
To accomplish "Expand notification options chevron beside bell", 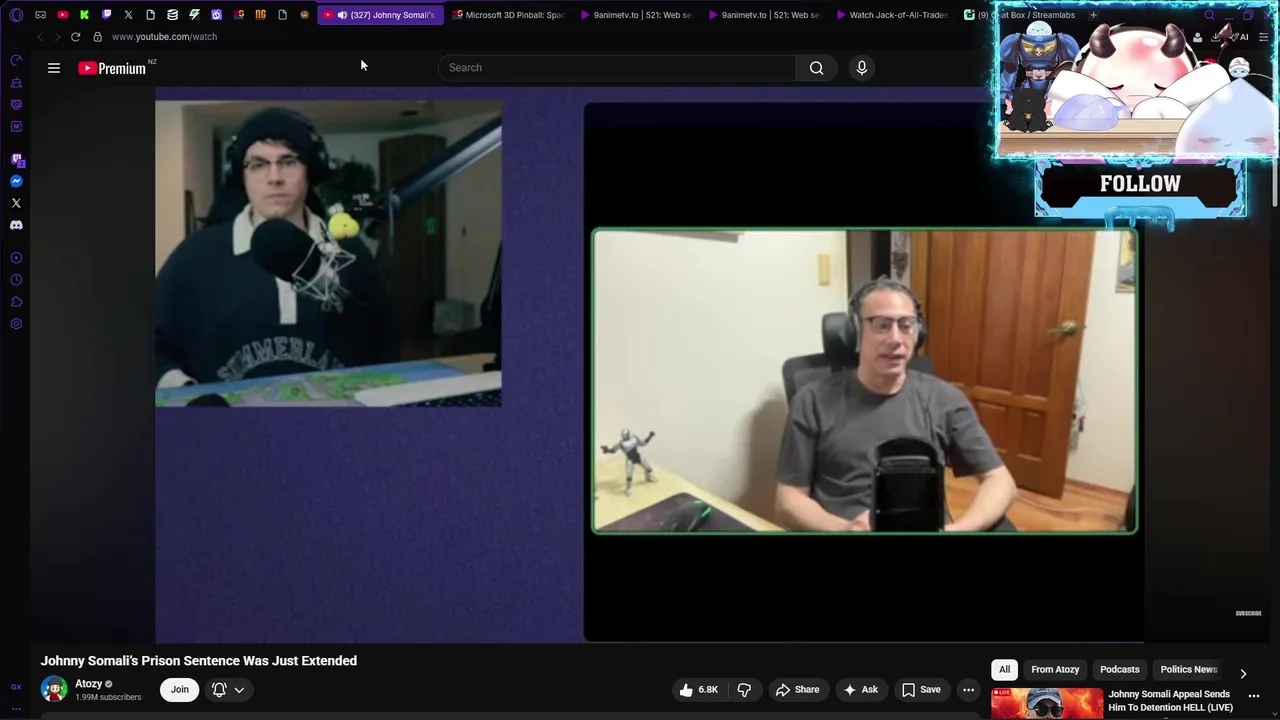I will pos(239,689).
